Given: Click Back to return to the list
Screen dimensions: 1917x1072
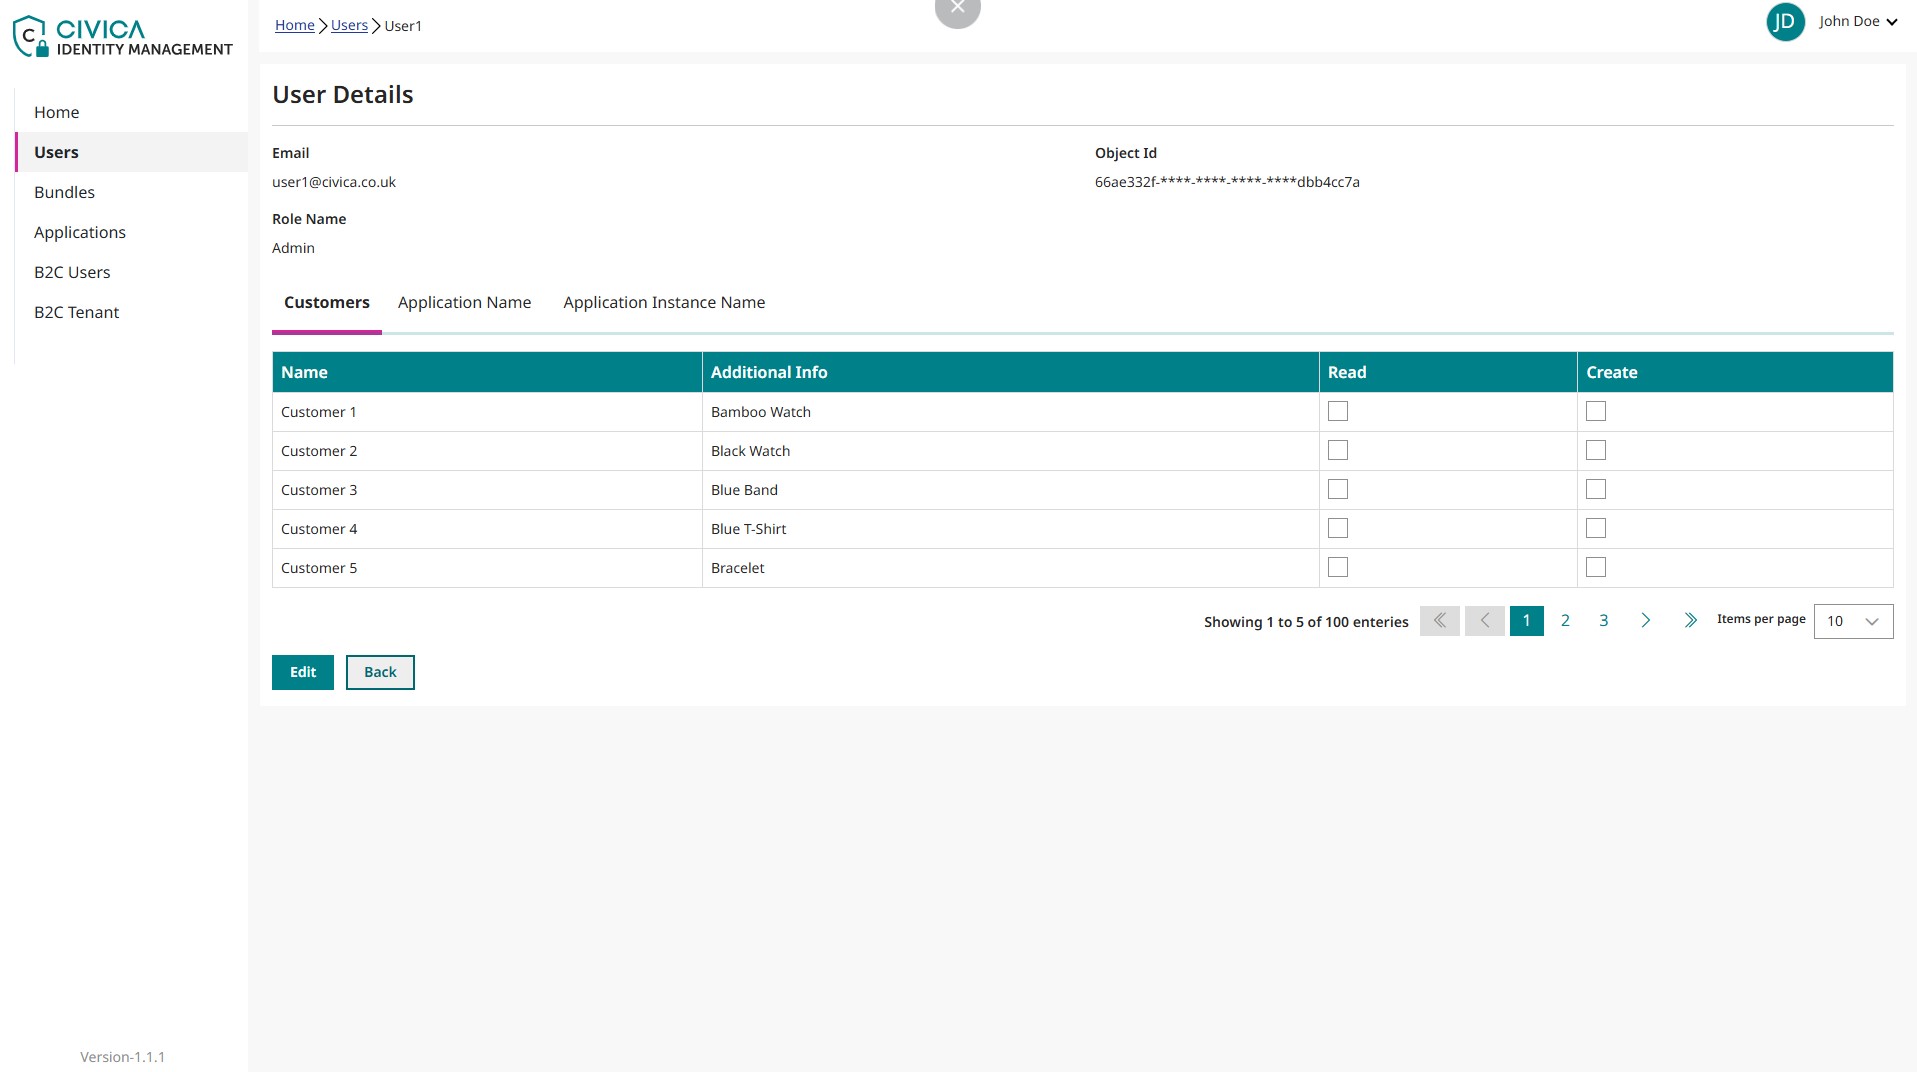Looking at the screenshot, I should [x=380, y=672].
